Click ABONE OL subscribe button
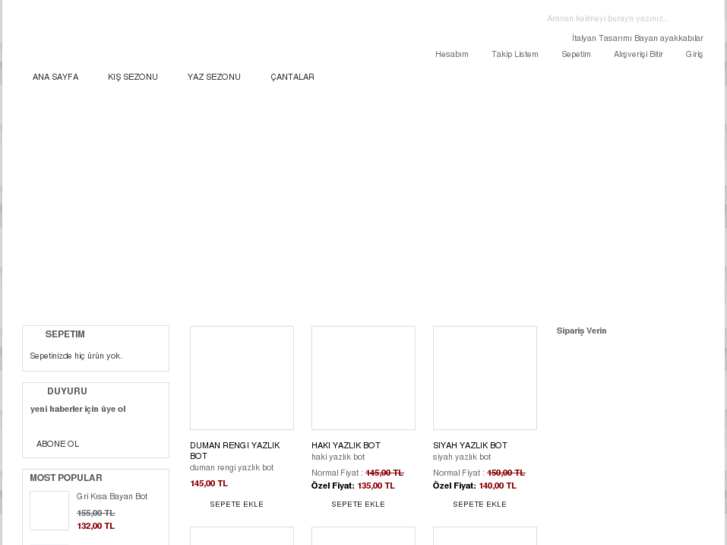The image size is (727, 545). click(58, 444)
